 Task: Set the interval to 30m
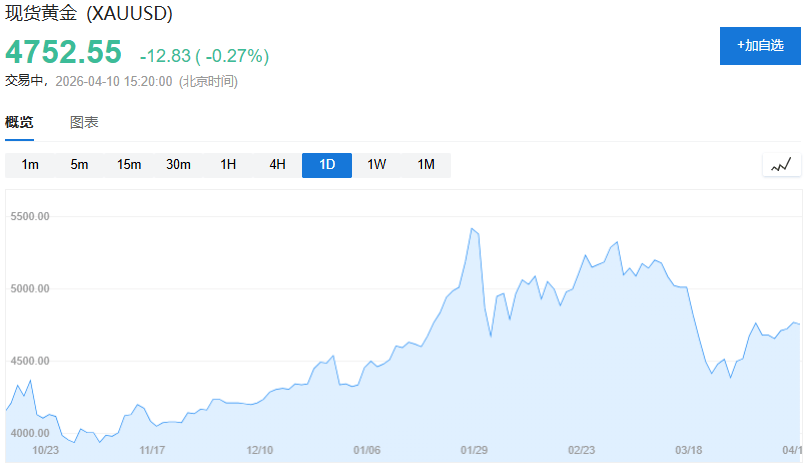178,165
